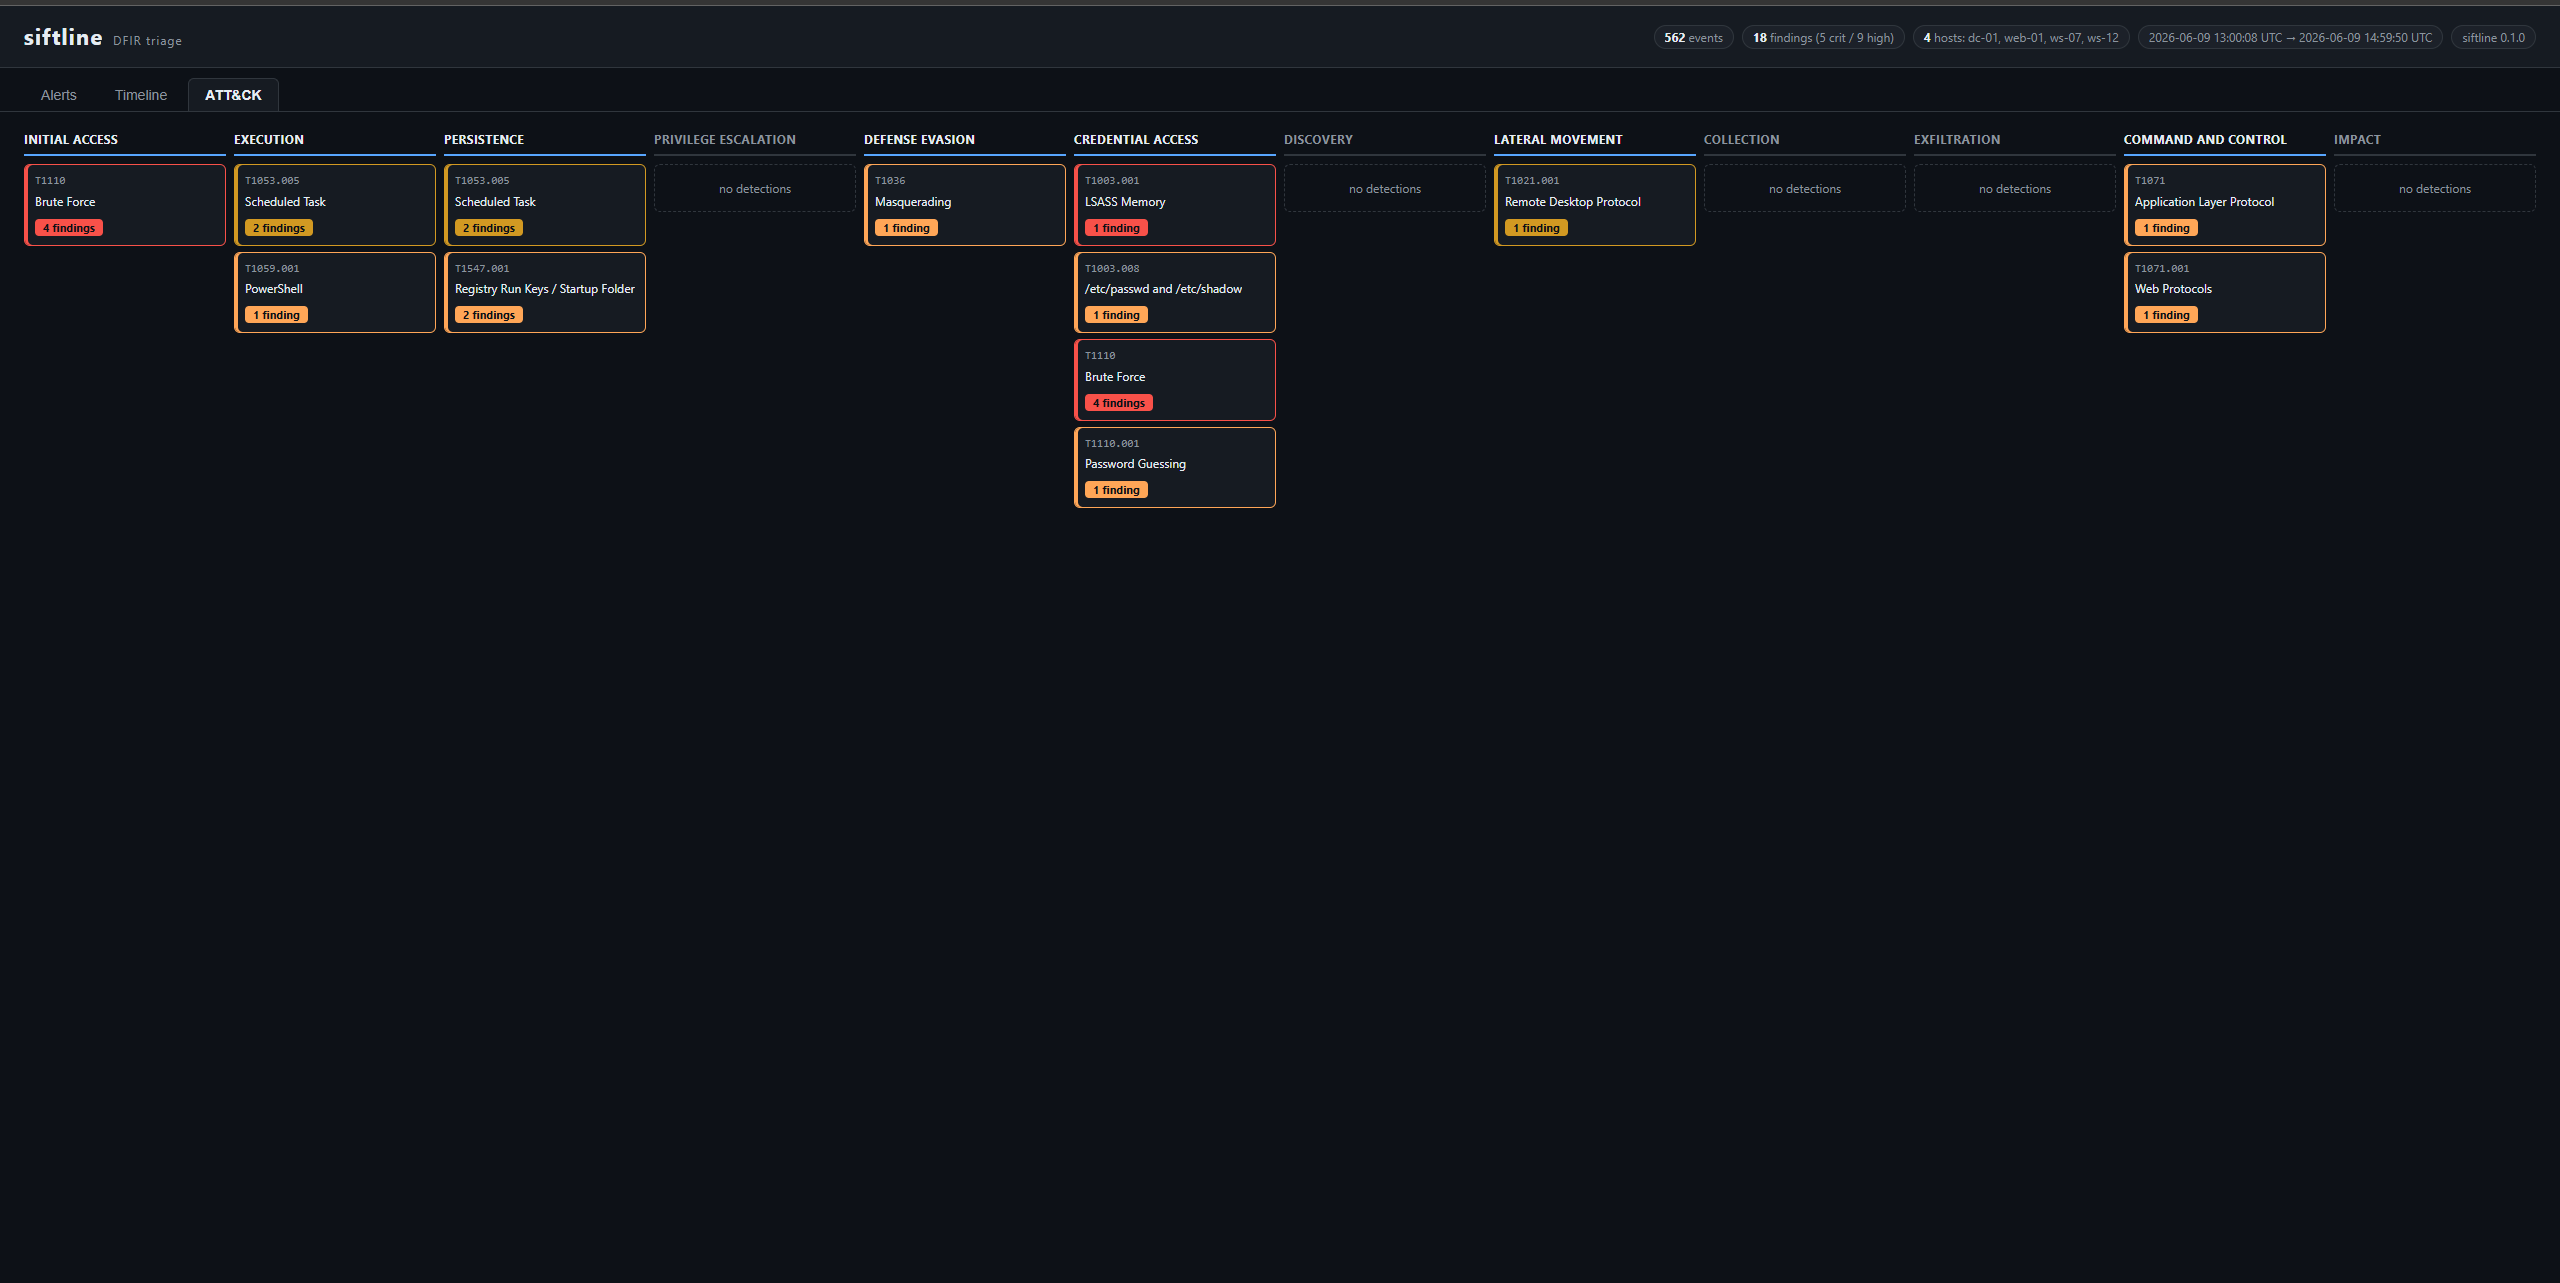Click 'no detections' box under Privilege Escalation
This screenshot has height=1283, width=2560.
[x=755, y=188]
